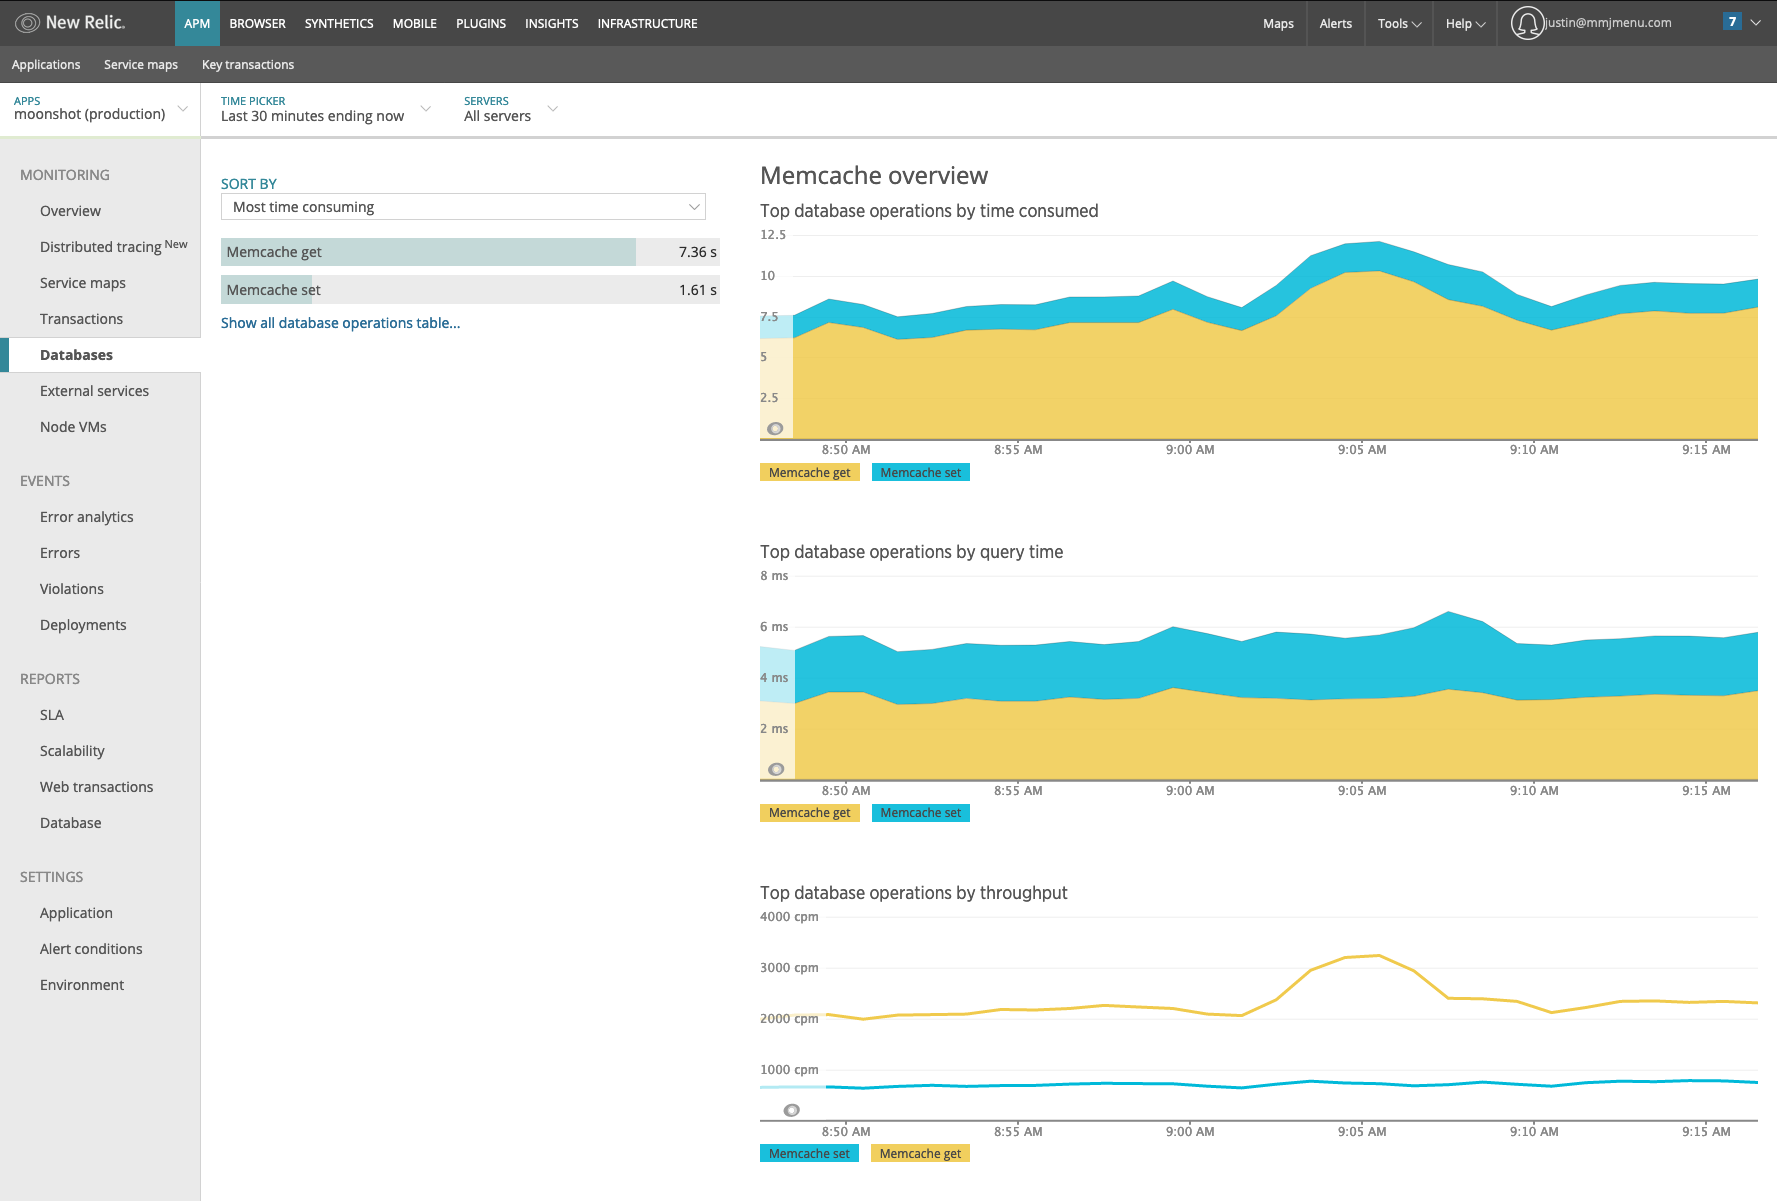Open the Web transactions report
1777x1201 pixels.
pyautogui.click(x=96, y=787)
